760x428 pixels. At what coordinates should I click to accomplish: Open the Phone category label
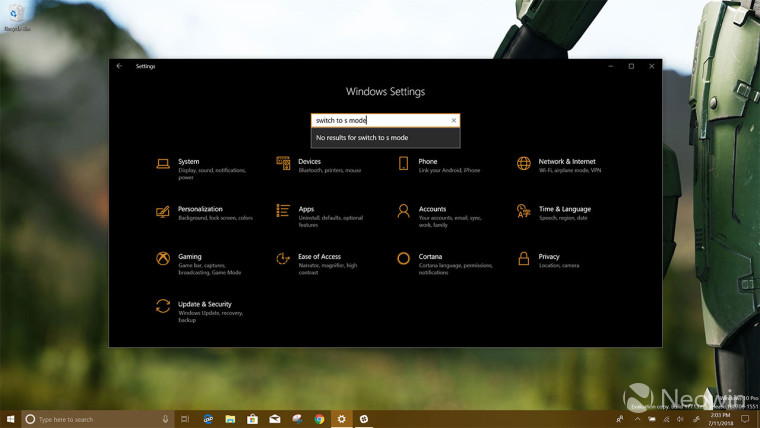coord(428,161)
